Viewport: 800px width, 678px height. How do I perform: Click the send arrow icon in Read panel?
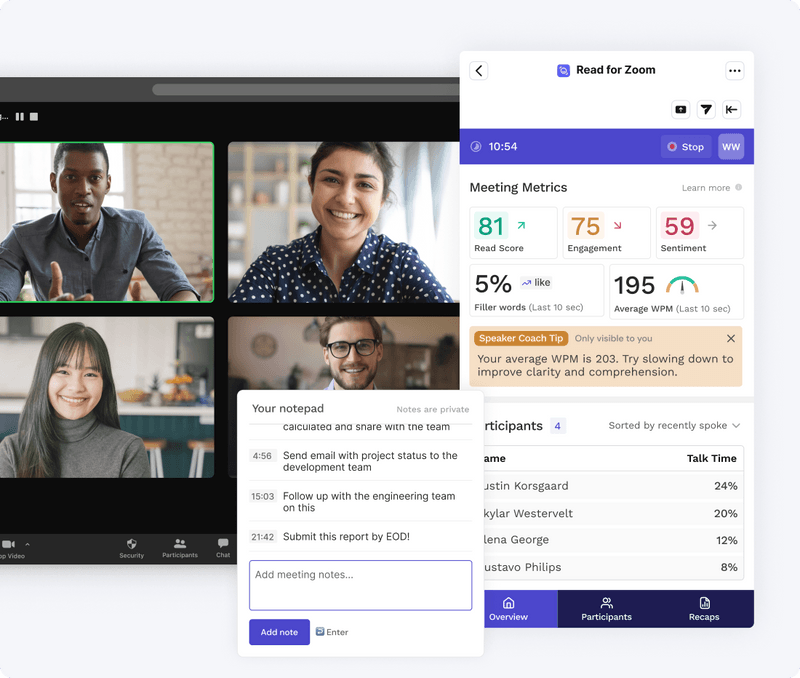[708, 109]
